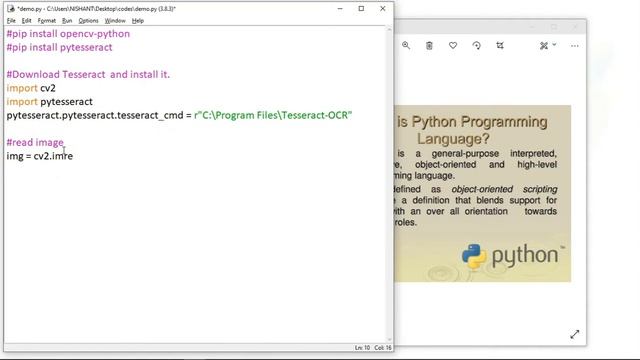Click the 'import pytesseract' line
Image resolution: width=640 pixels, height=360 pixels.
point(49,102)
